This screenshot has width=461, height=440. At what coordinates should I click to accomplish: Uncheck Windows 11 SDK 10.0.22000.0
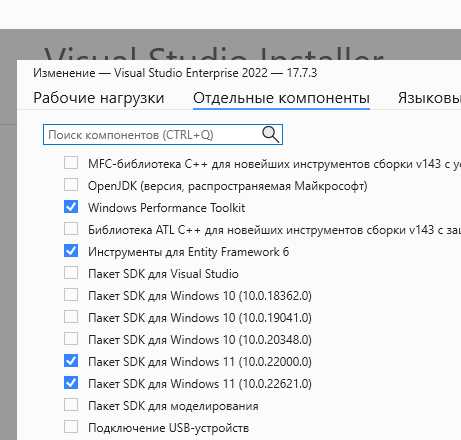point(71,361)
